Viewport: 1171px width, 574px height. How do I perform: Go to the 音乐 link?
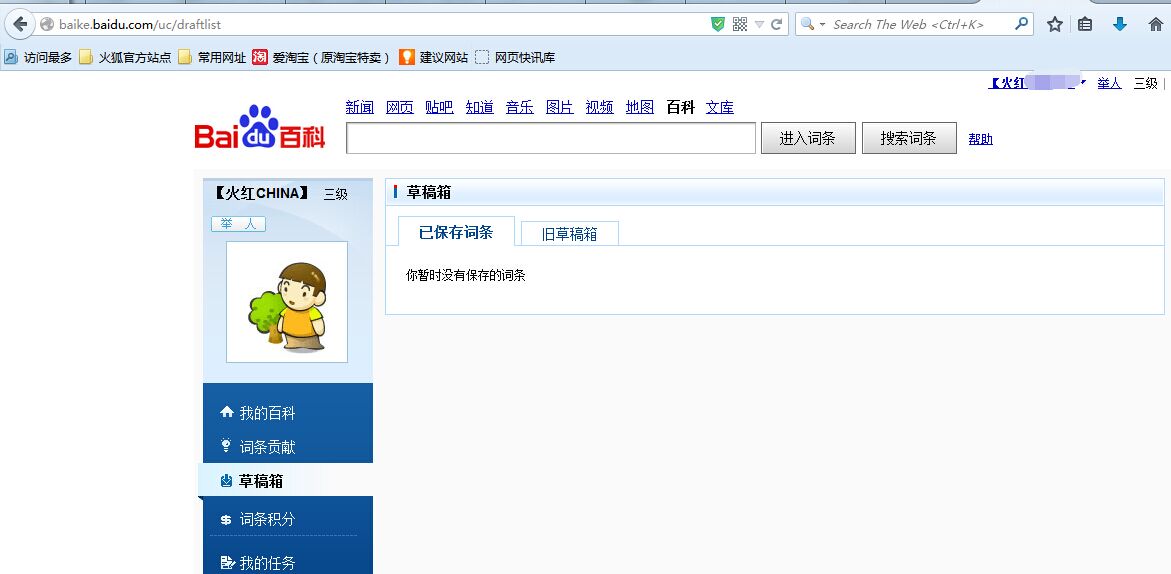[520, 107]
